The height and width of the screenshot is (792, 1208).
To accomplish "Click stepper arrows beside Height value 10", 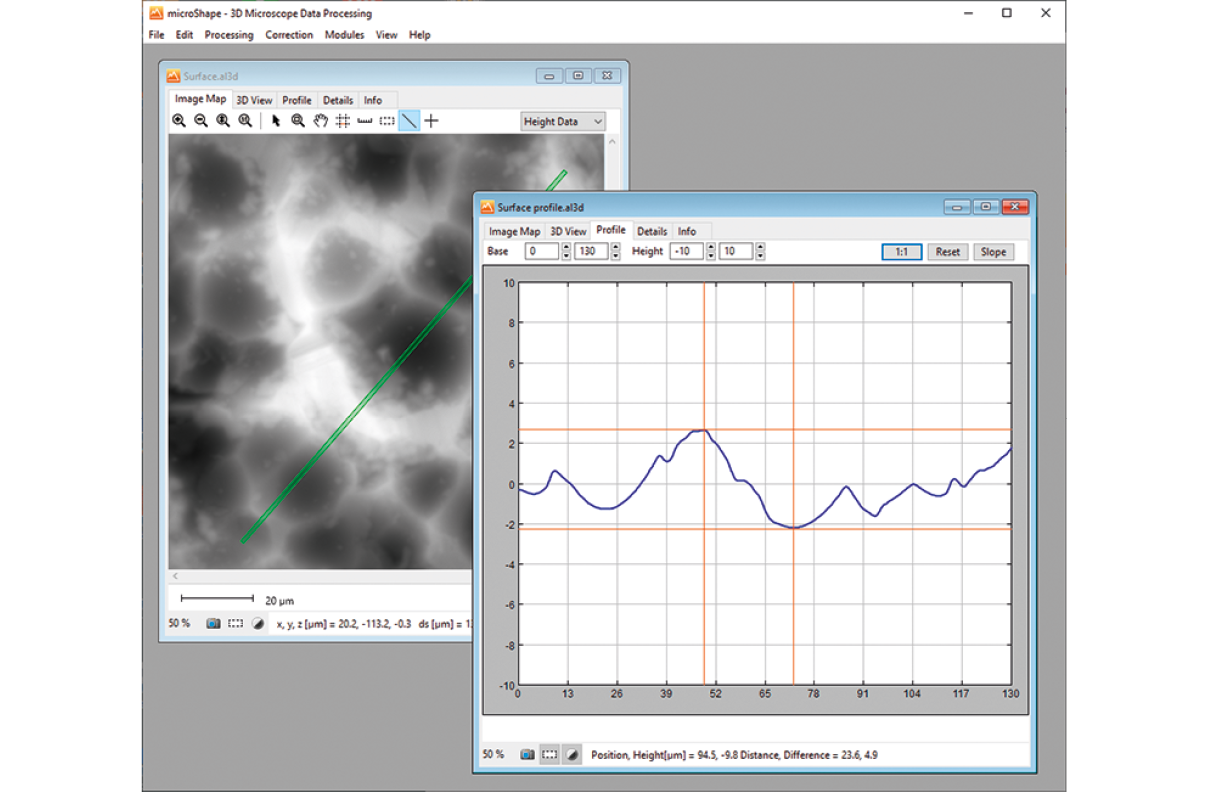I will (760, 252).
